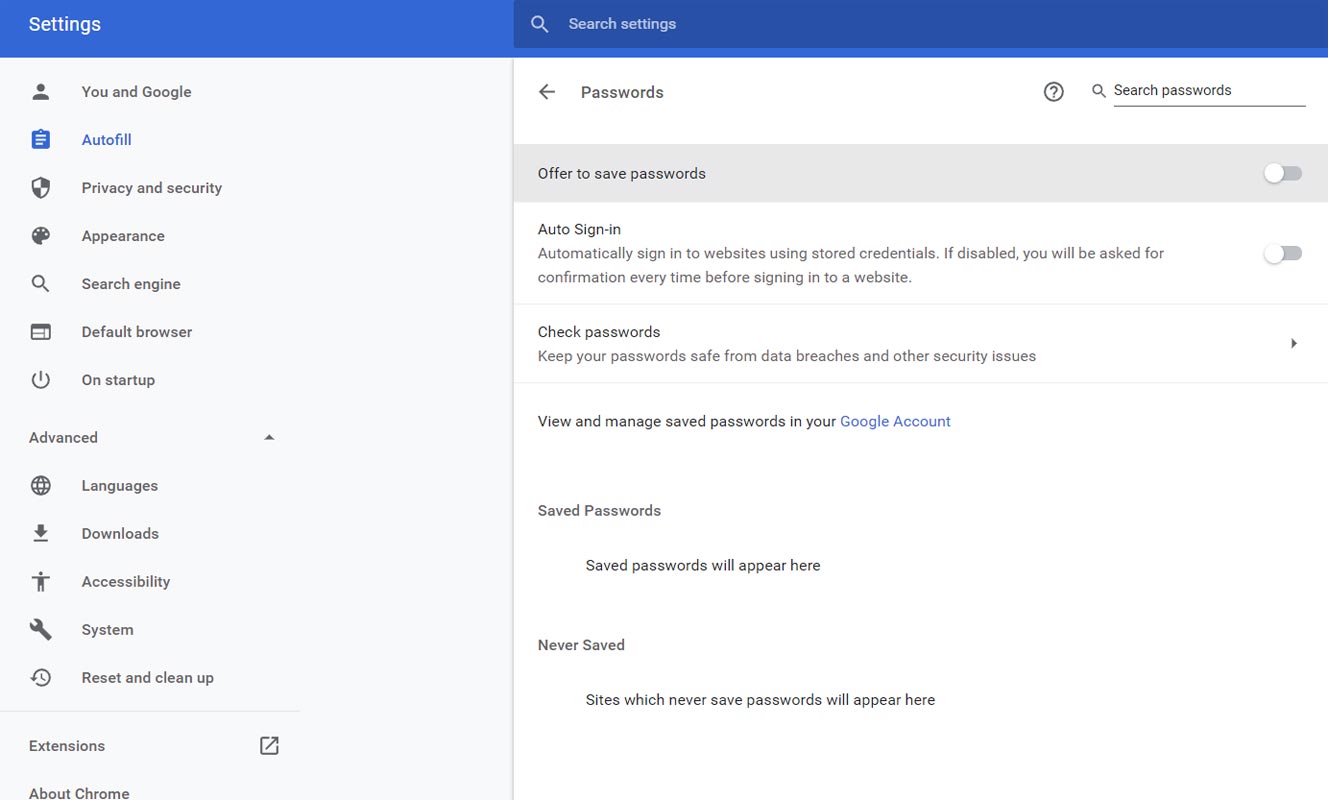Screen dimensions: 1328x800
Task: Click the Autofill clipboard icon
Action: pyautogui.click(x=40, y=140)
